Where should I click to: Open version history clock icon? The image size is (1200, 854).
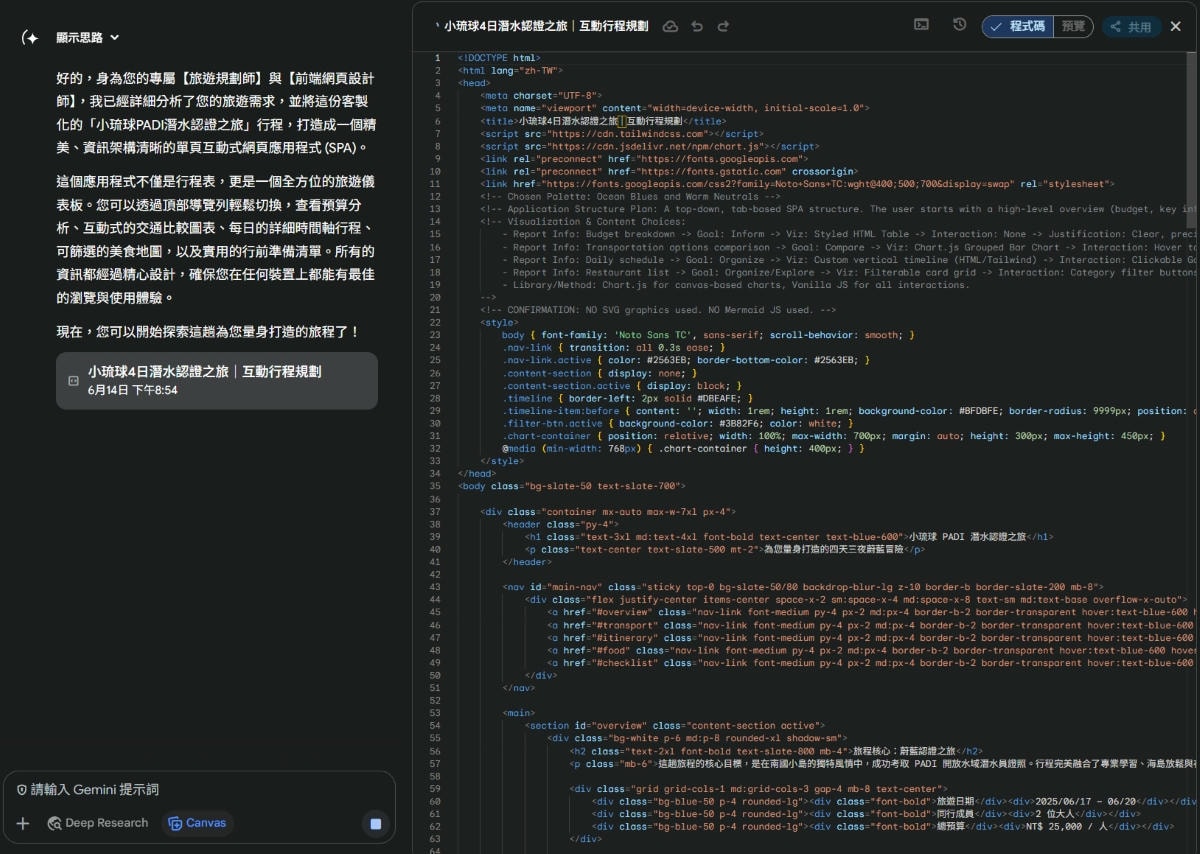[959, 25]
